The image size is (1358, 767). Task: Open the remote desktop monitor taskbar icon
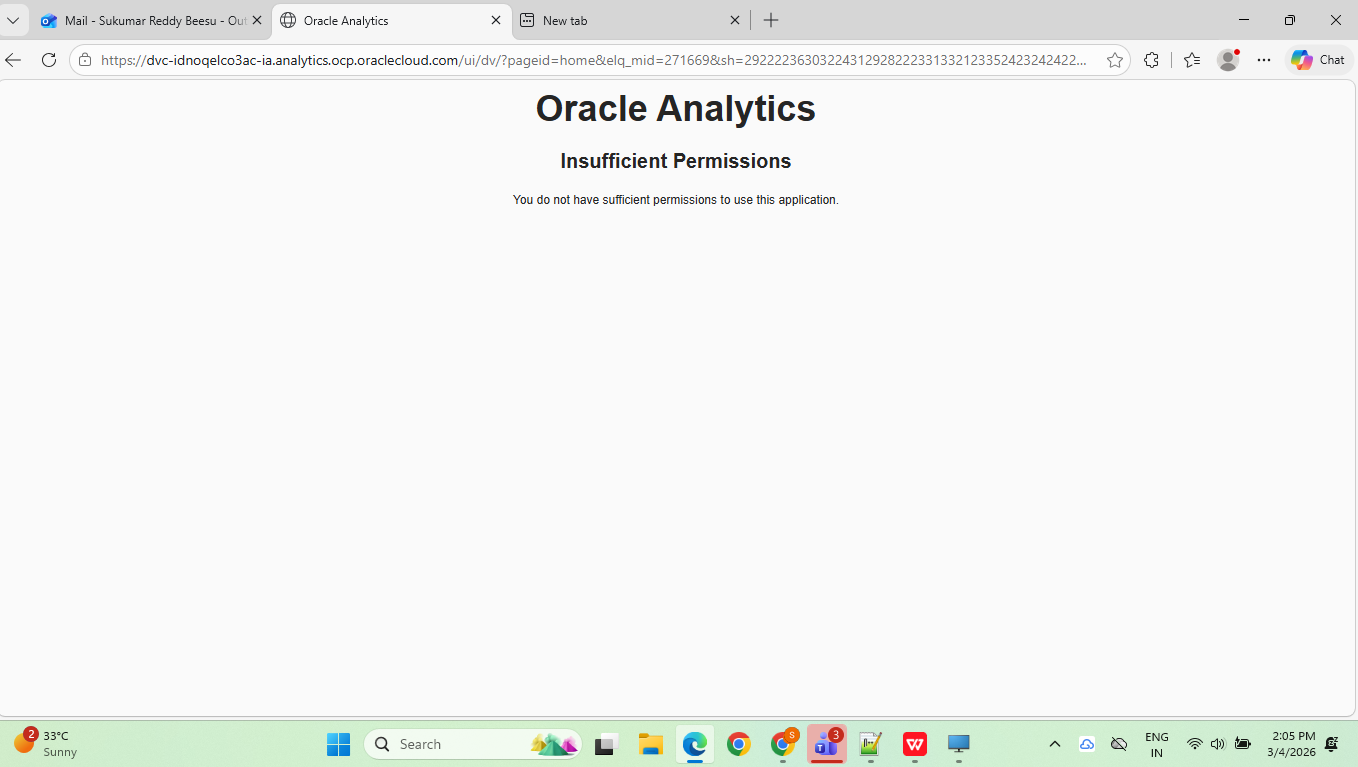[x=959, y=744]
